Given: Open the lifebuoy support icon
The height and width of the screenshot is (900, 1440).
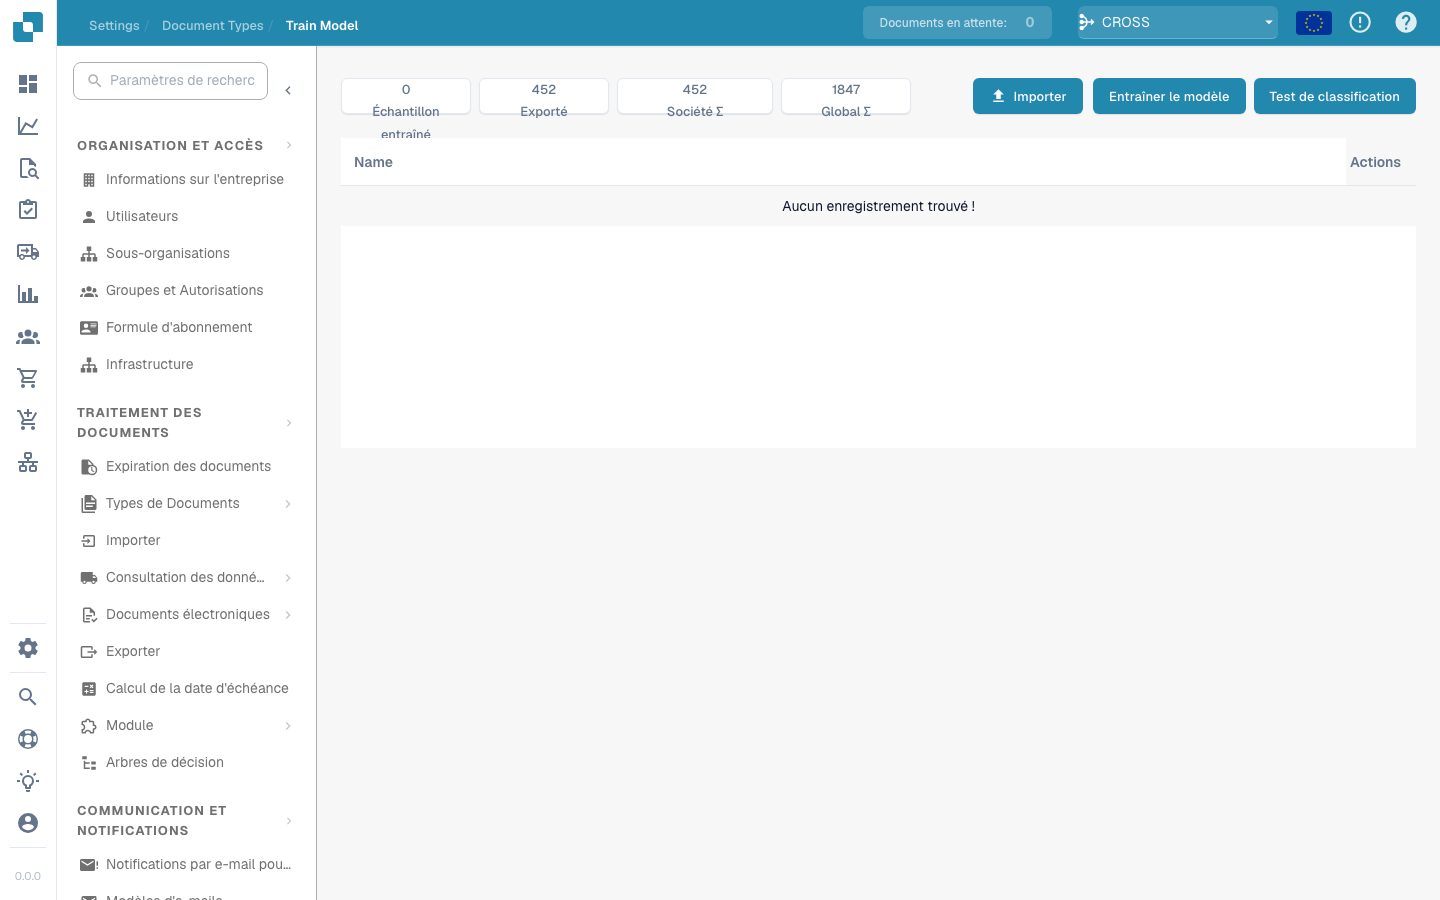Looking at the screenshot, I should click(x=28, y=739).
